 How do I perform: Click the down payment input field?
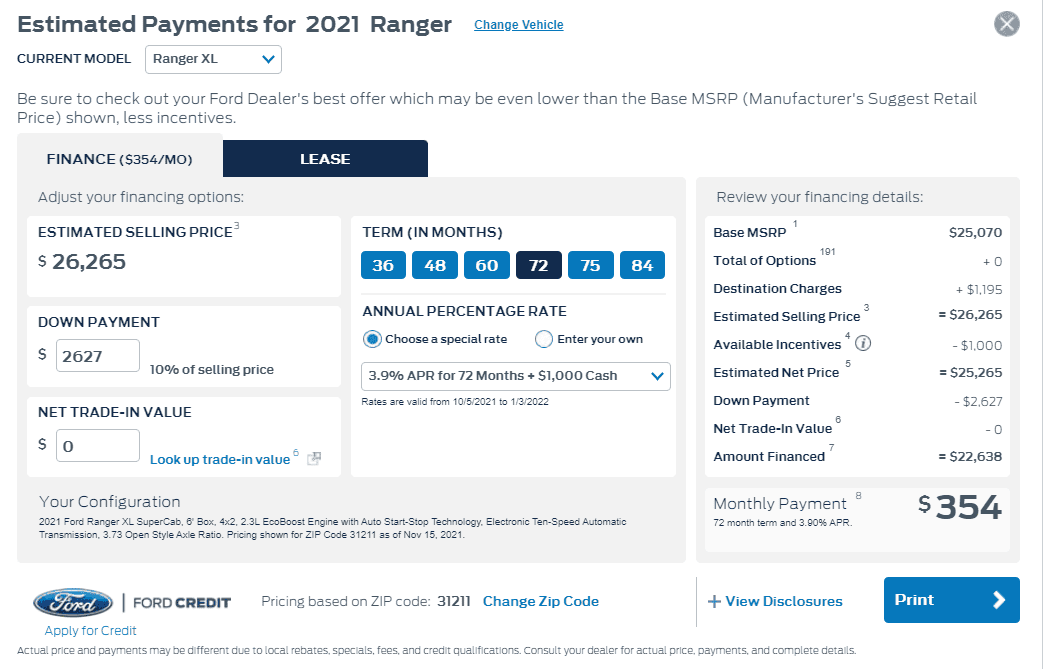tap(98, 356)
